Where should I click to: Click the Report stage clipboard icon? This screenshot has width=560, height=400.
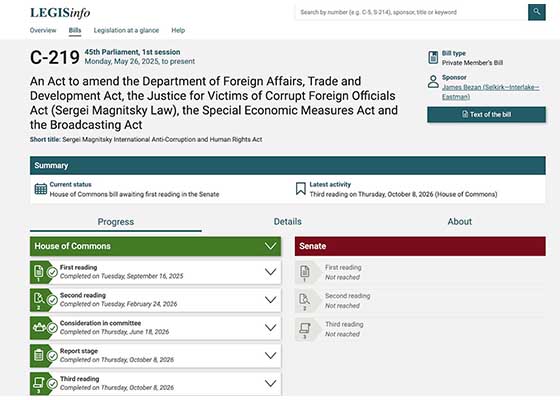[x=39, y=355]
